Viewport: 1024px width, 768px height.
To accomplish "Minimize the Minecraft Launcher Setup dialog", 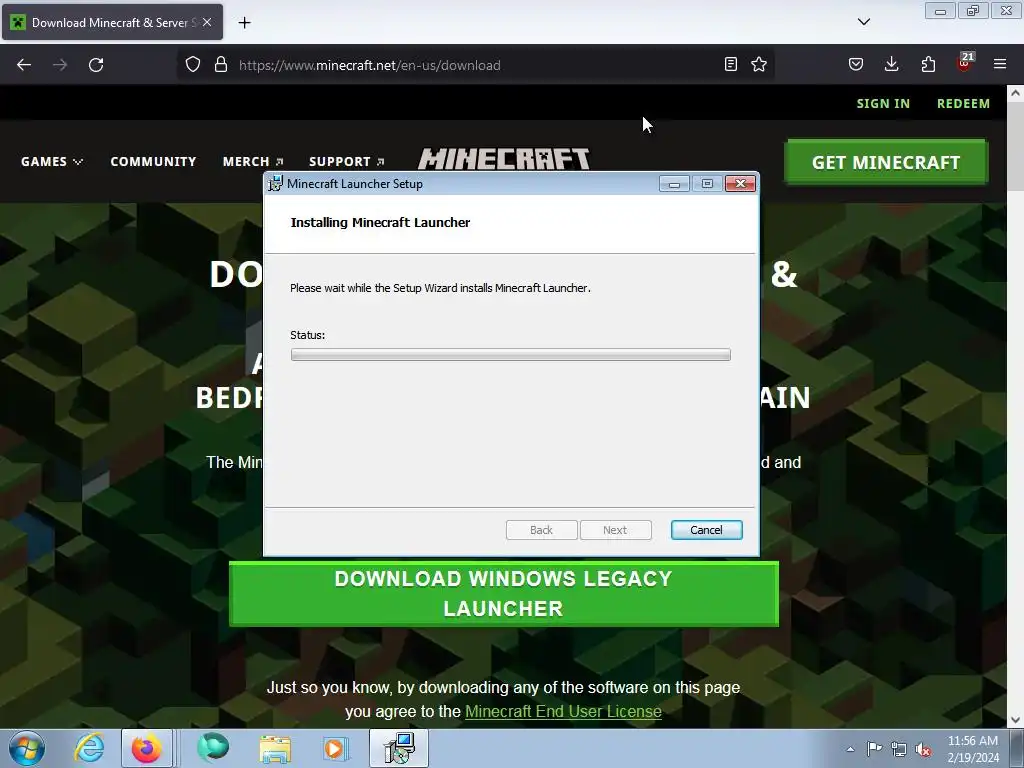I will pyautogui.click(x=675, y=184).
